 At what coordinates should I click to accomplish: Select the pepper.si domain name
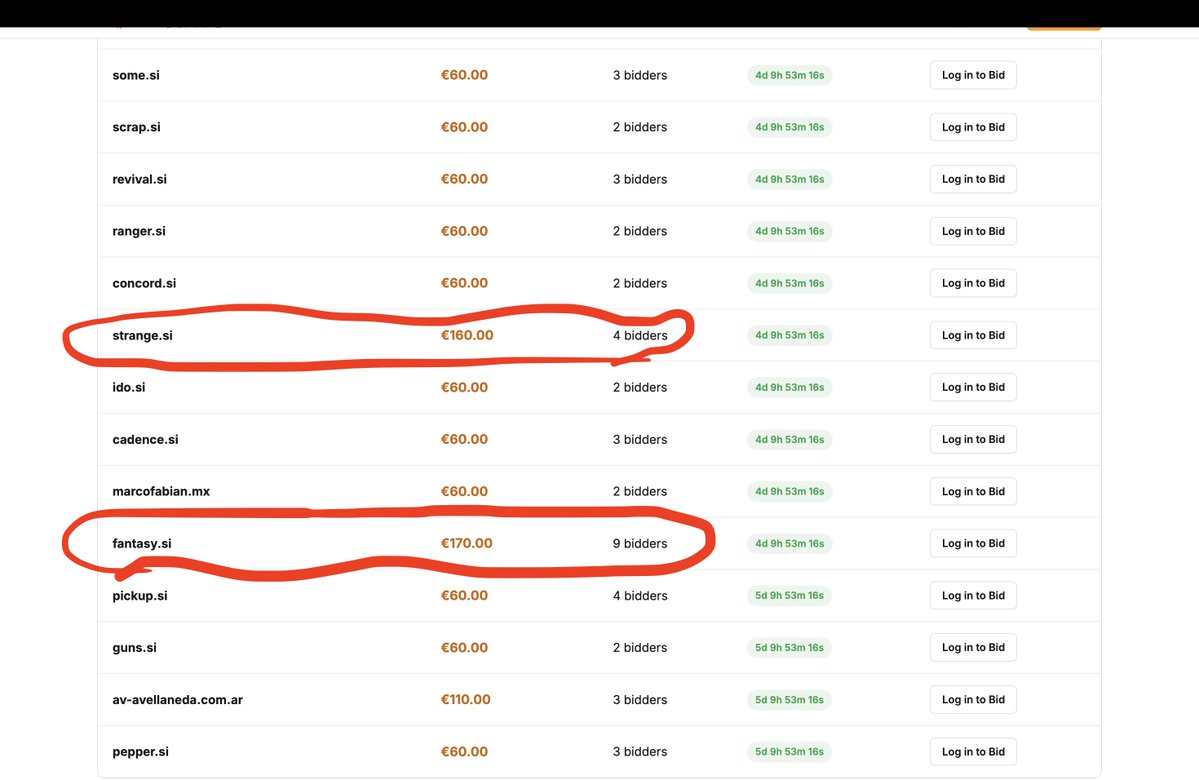click(x=140, y=751)
